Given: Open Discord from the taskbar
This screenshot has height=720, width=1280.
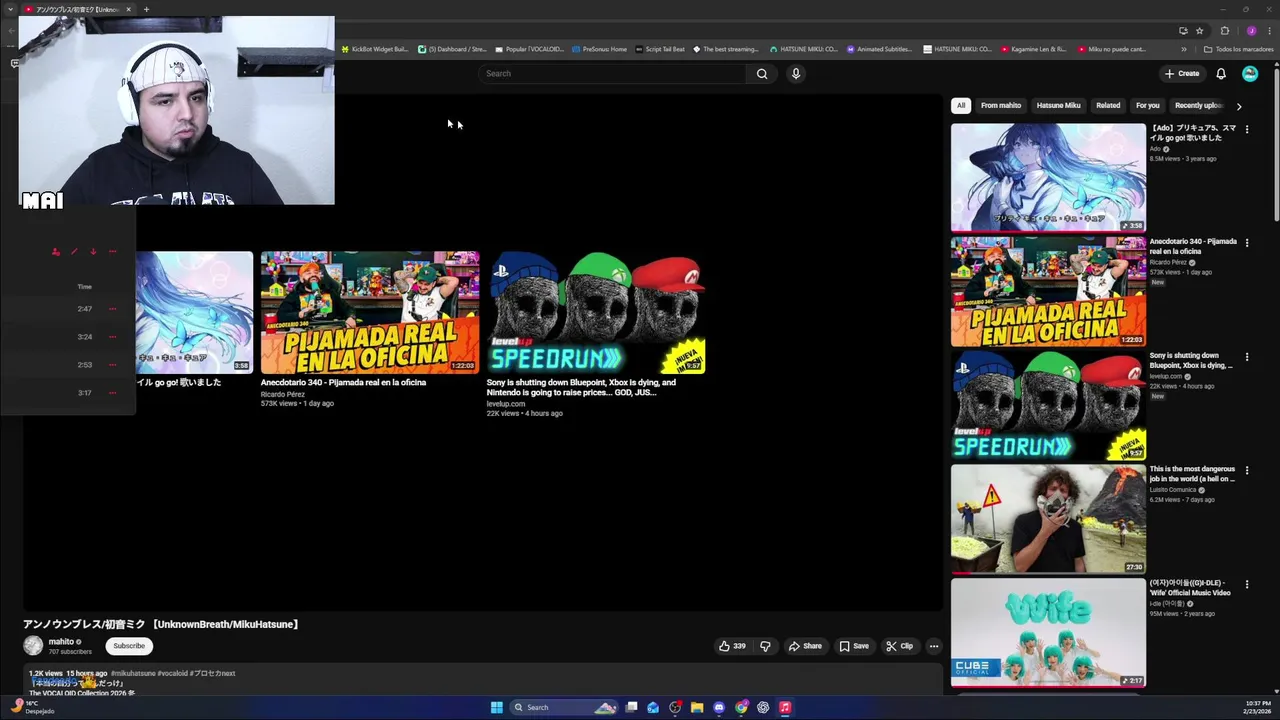Looking at the screenshot, I should (719, 707).
